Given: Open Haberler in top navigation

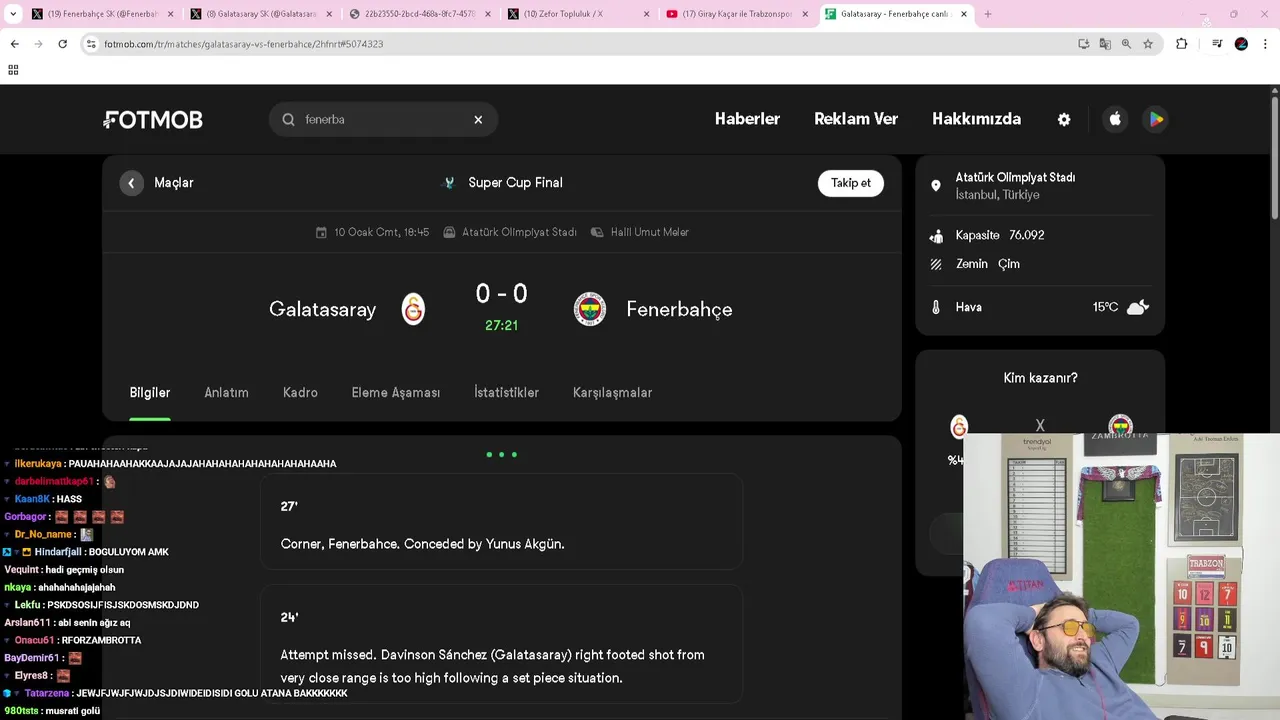Looking at the screenshot, I should [747, 119].
